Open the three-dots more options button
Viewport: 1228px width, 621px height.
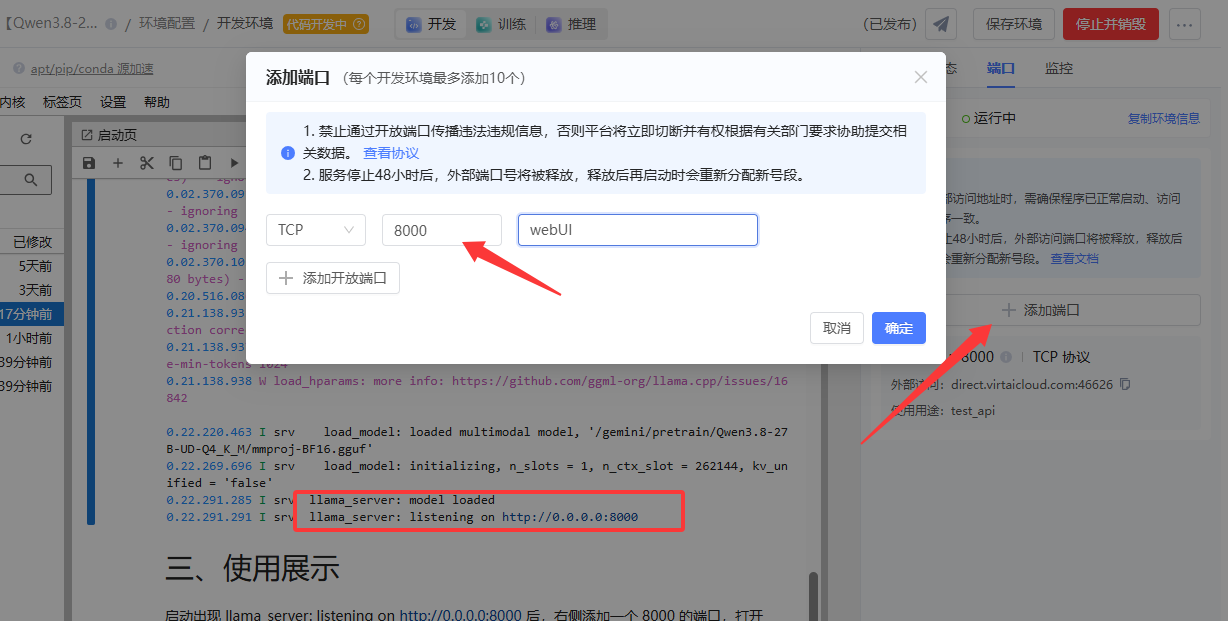tap(1184, 24)
